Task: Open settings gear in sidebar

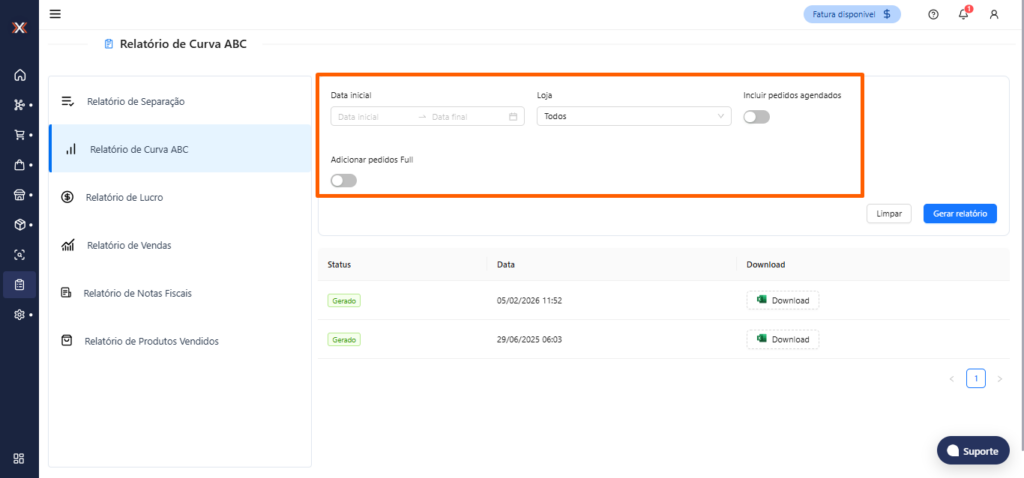Action: 19,315
